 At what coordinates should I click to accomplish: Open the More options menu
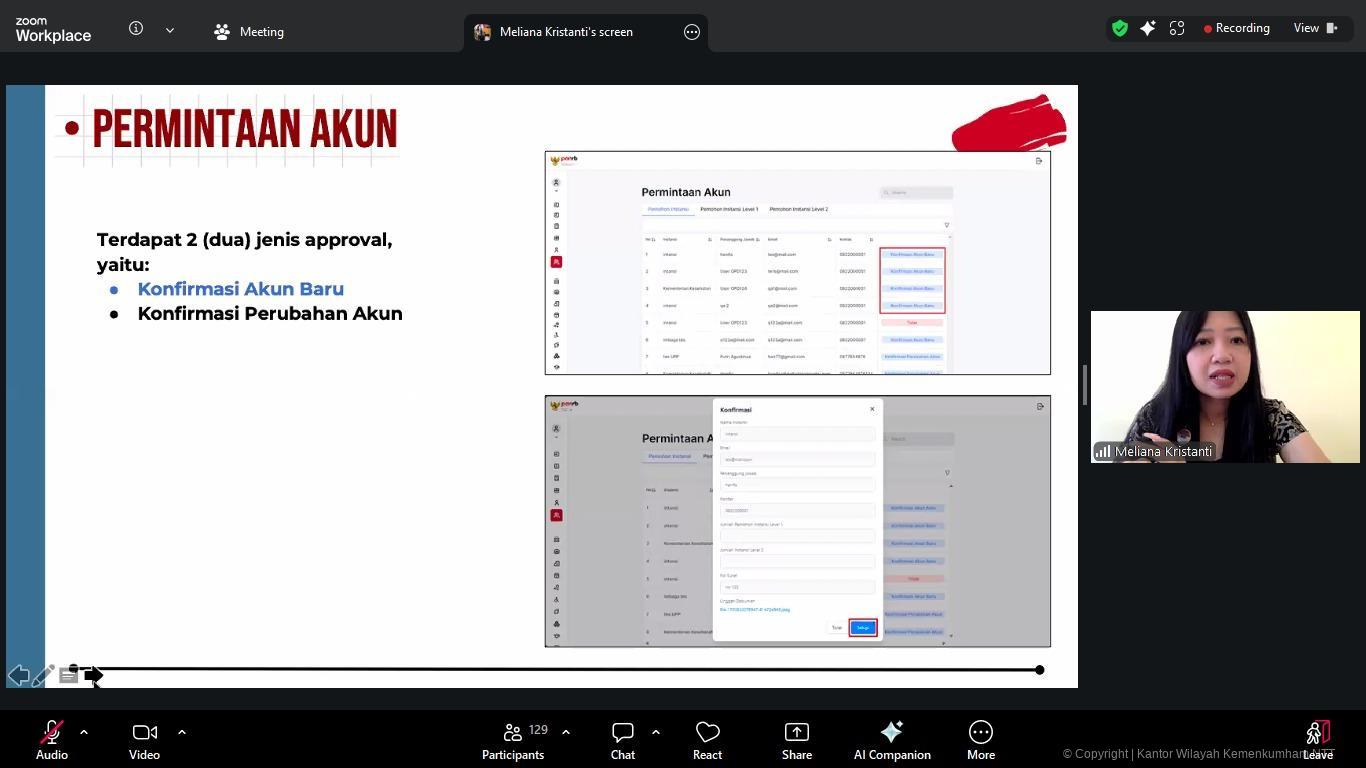click(980, 740)
